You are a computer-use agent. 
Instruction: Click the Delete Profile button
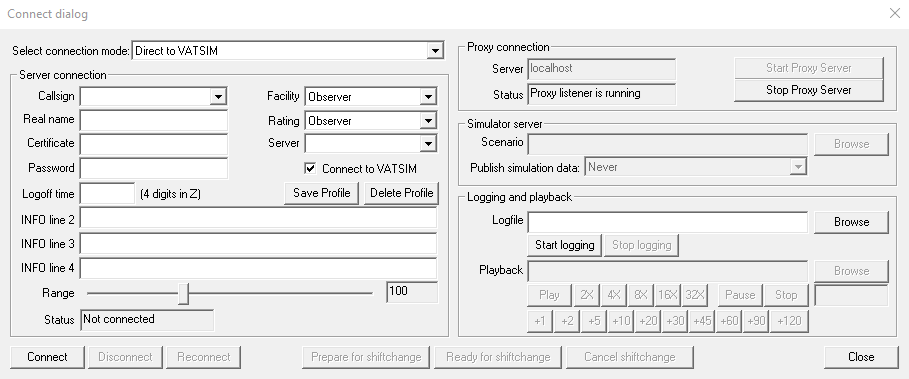[x=401, y=193]
